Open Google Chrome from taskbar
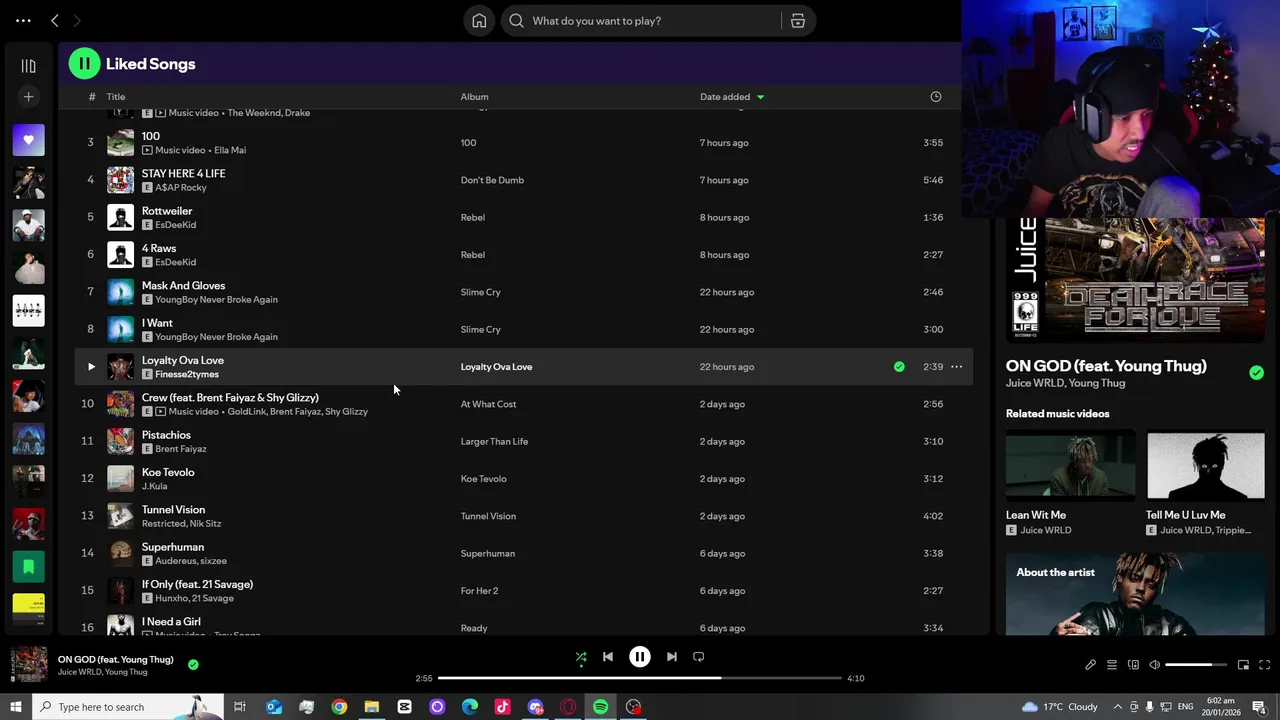Image resolution: width=1280 pixels, height=720 pixels. 339,707
